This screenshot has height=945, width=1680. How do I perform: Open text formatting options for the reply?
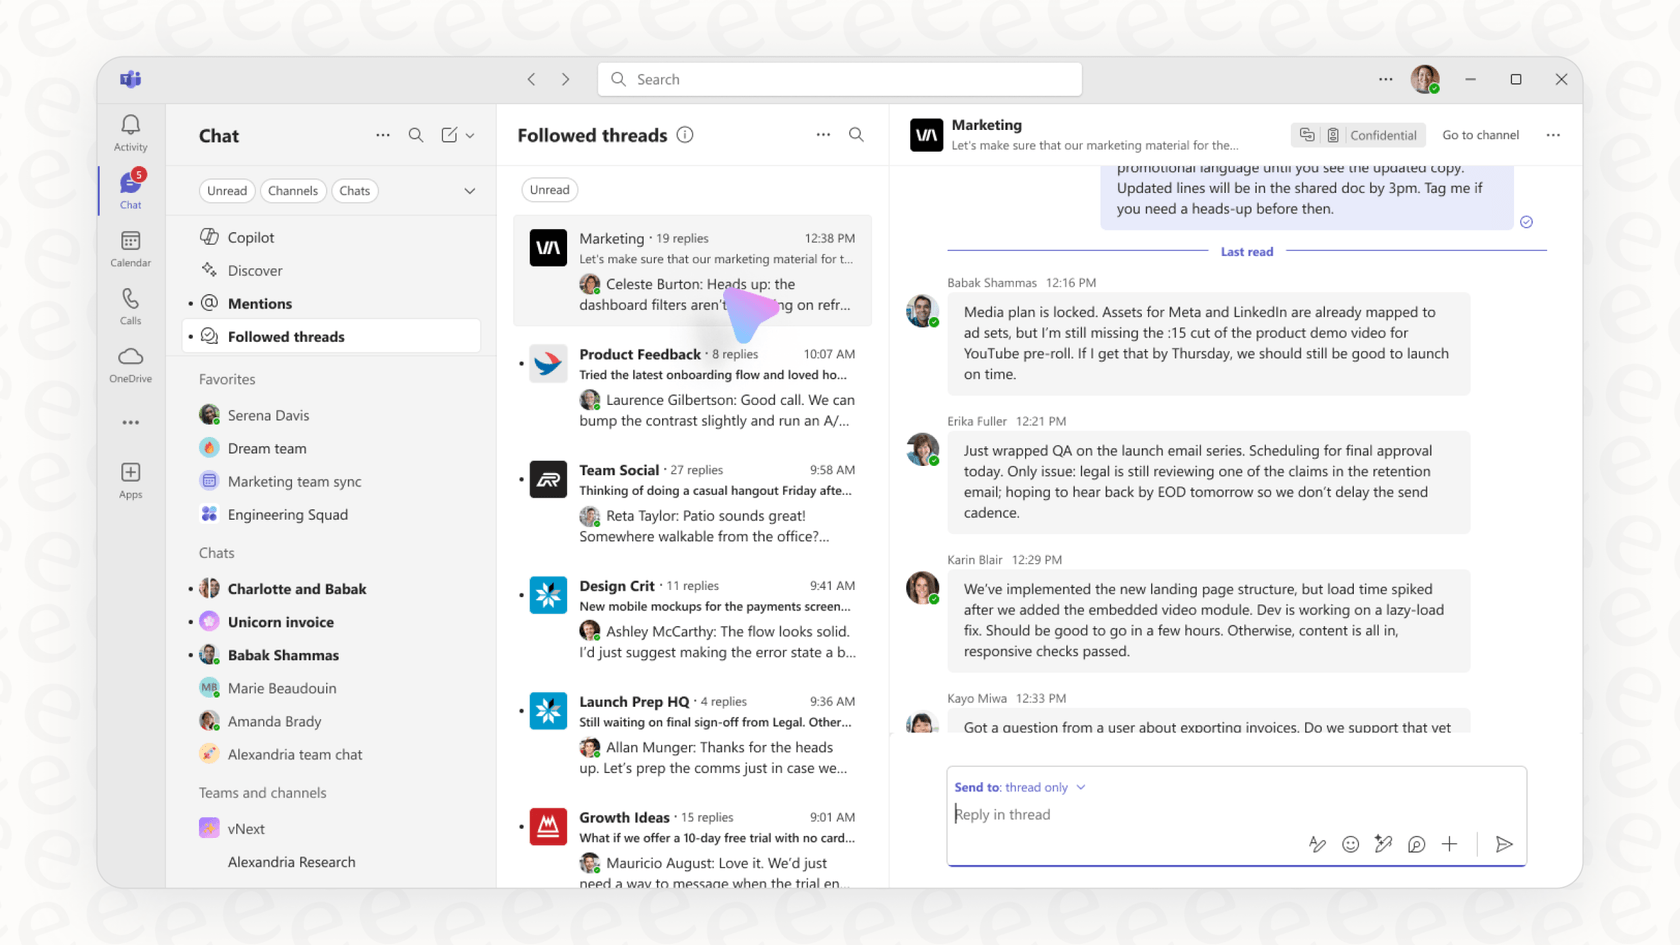click(x=1317, y=844)
